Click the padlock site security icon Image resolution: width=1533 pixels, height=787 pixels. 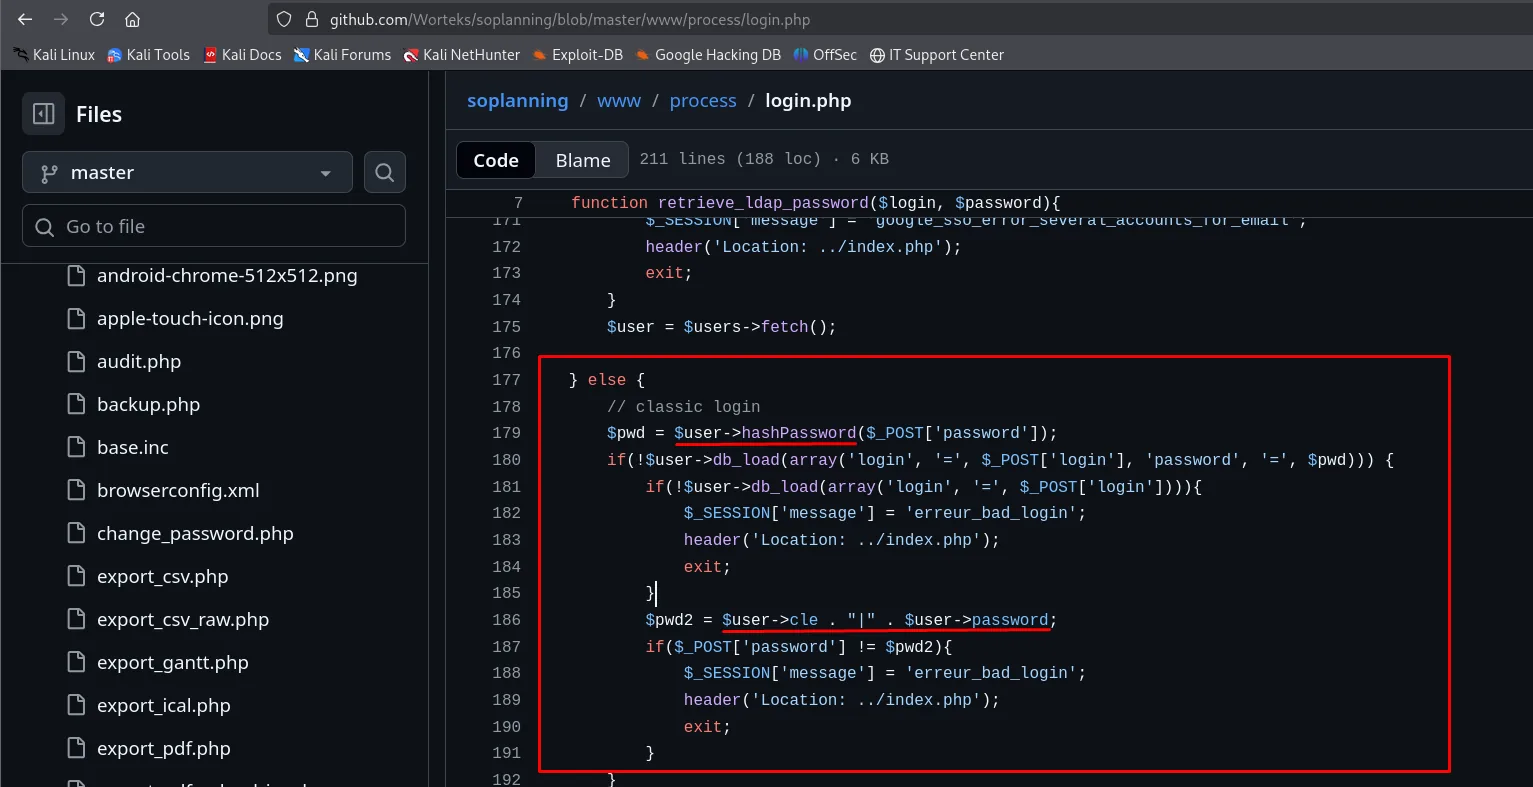pyautogui.click(x=311, y=19)
